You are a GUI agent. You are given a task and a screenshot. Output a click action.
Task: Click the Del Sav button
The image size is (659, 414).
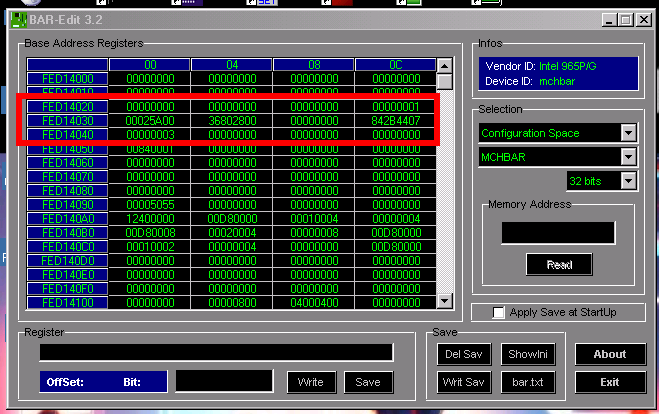coord(464,354)
